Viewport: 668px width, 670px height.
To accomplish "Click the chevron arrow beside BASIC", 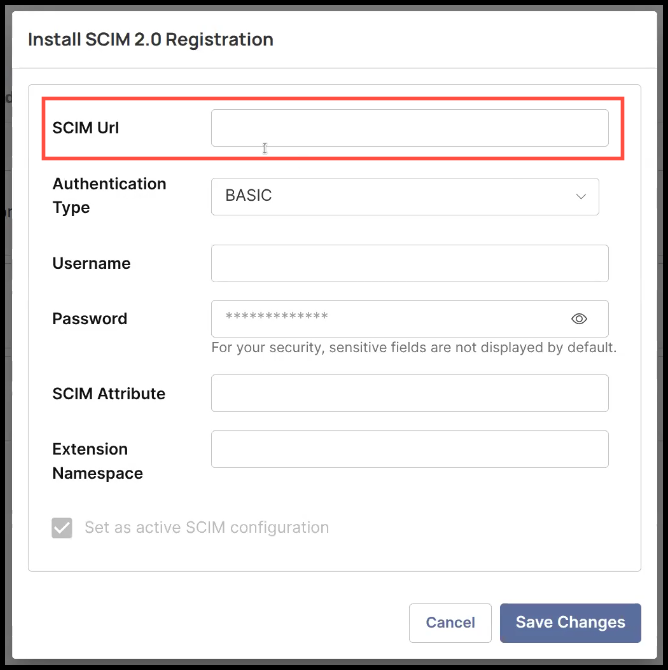I will [581, 196].
